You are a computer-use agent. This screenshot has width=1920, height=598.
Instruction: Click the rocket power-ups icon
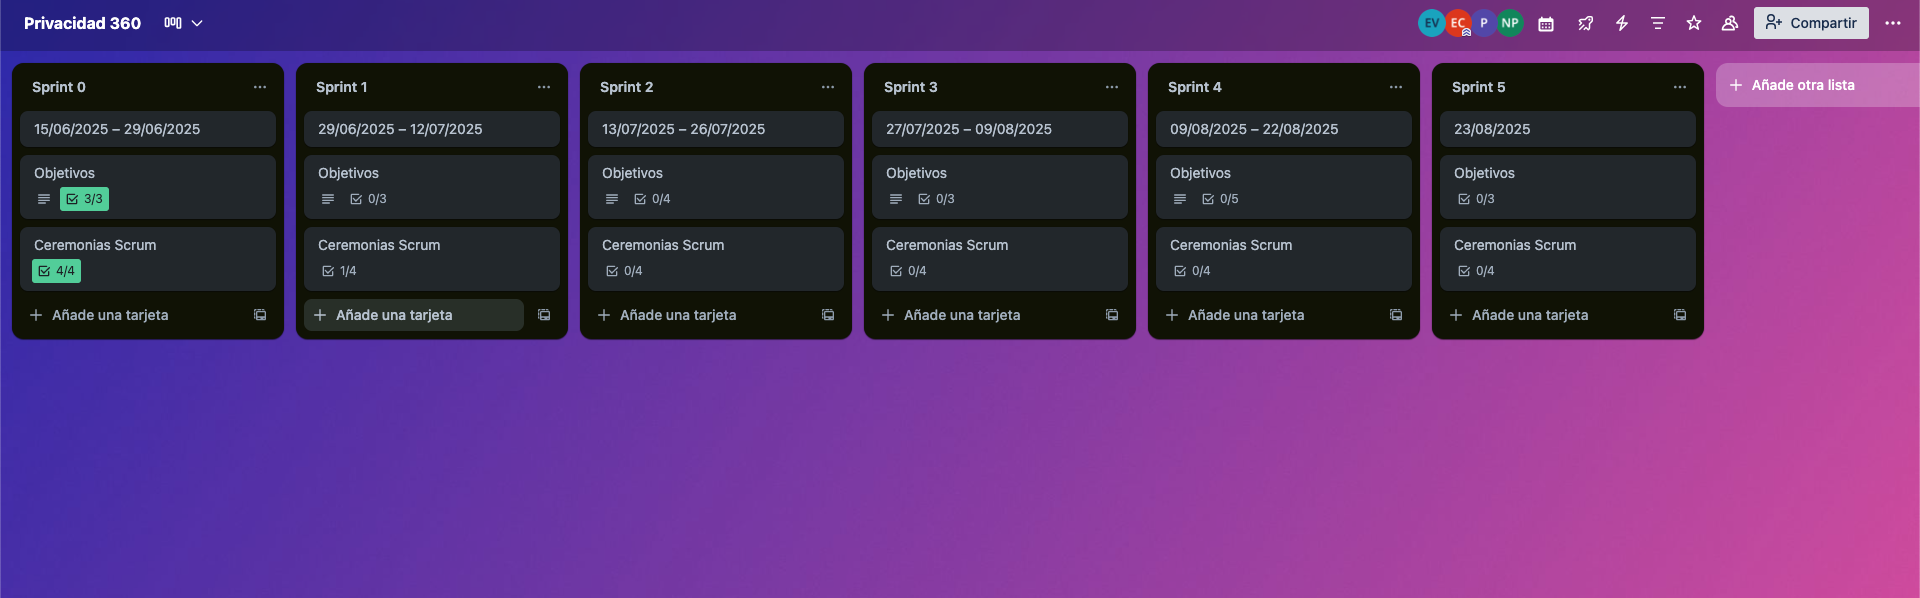[1586, 23]
